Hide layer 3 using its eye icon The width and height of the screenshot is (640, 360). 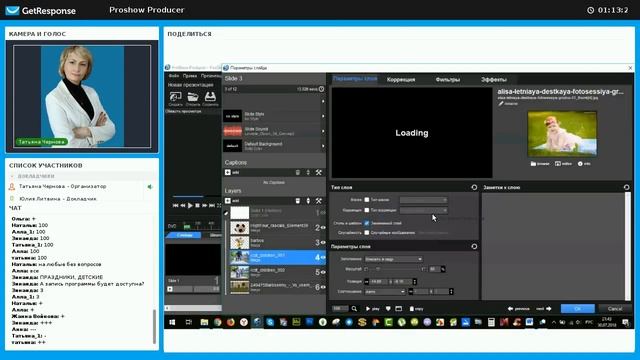[x=323, y=242]
